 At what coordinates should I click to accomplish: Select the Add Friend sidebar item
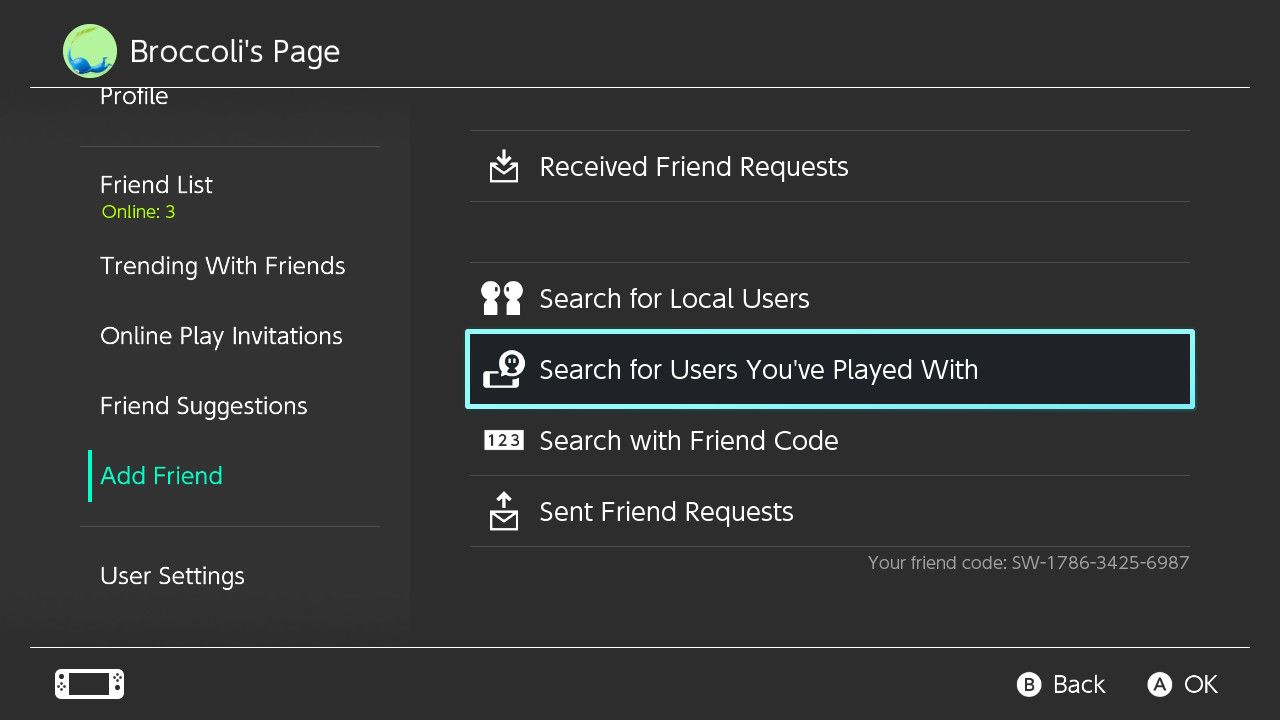(x=161, y=476)
